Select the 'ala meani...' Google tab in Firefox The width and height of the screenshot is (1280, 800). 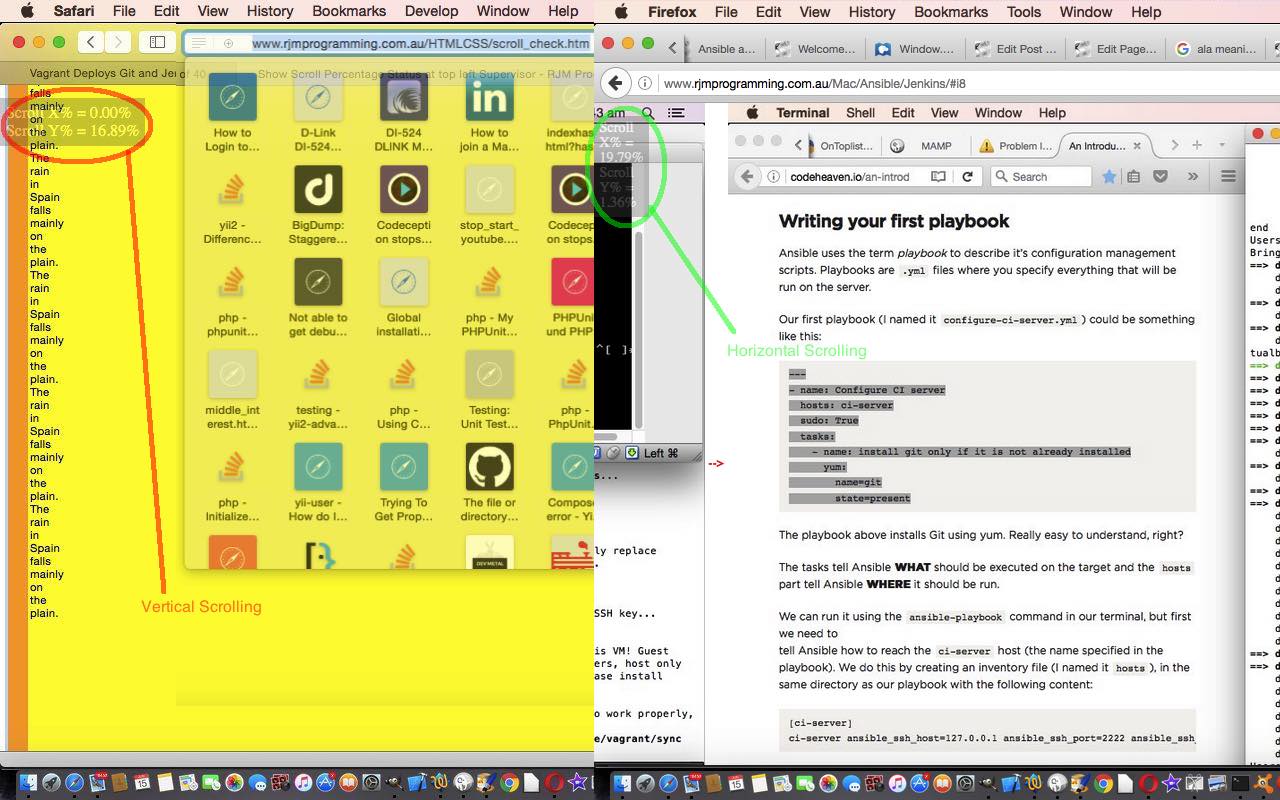(1215, 48)
